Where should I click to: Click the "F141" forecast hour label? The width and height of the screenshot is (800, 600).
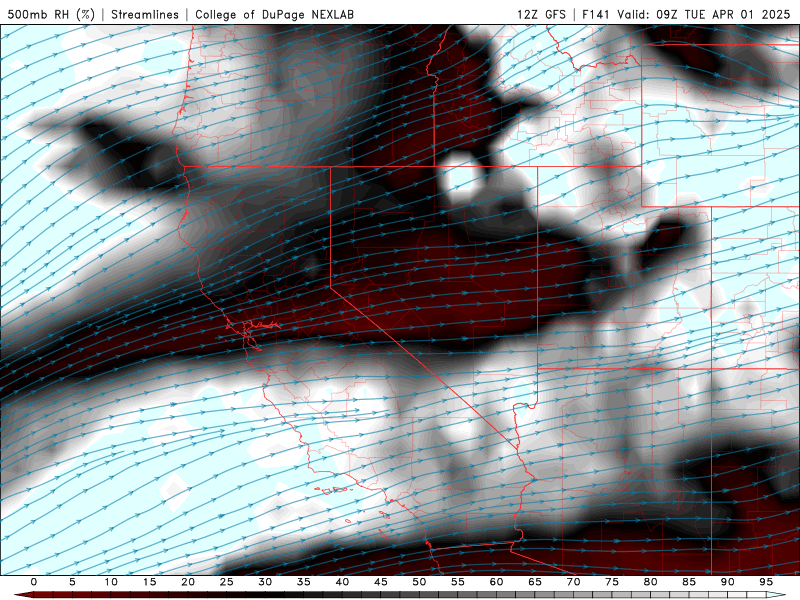click(x=595, y=14)
